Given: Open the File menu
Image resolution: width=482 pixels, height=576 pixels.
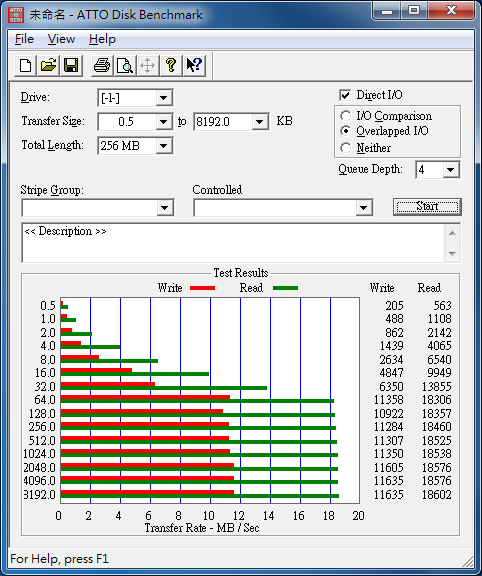Looking at the screenshot, I should pyautogui.click(x=24, y=39).
